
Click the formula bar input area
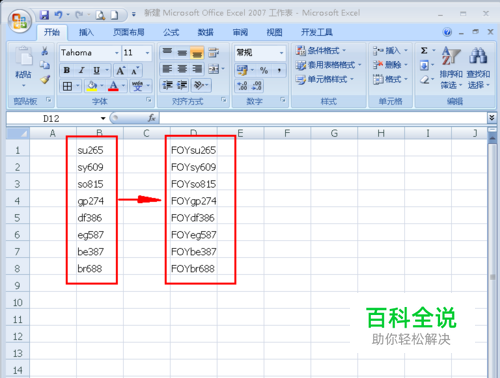[x=323, y=118]
